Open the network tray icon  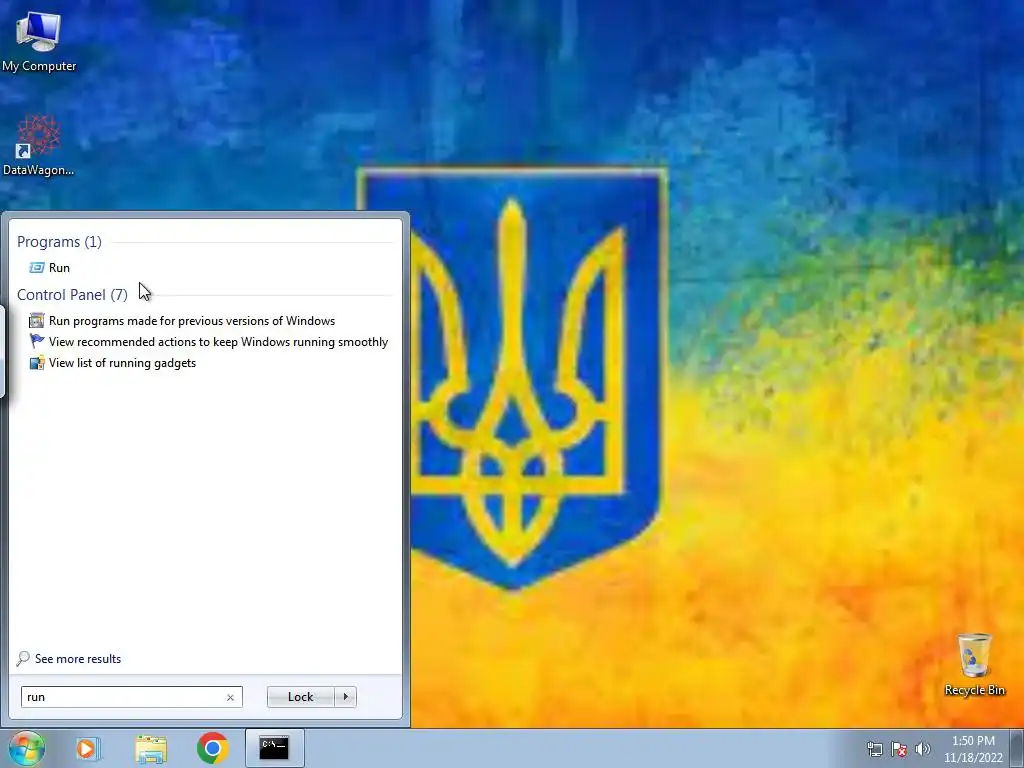point(874,749)
